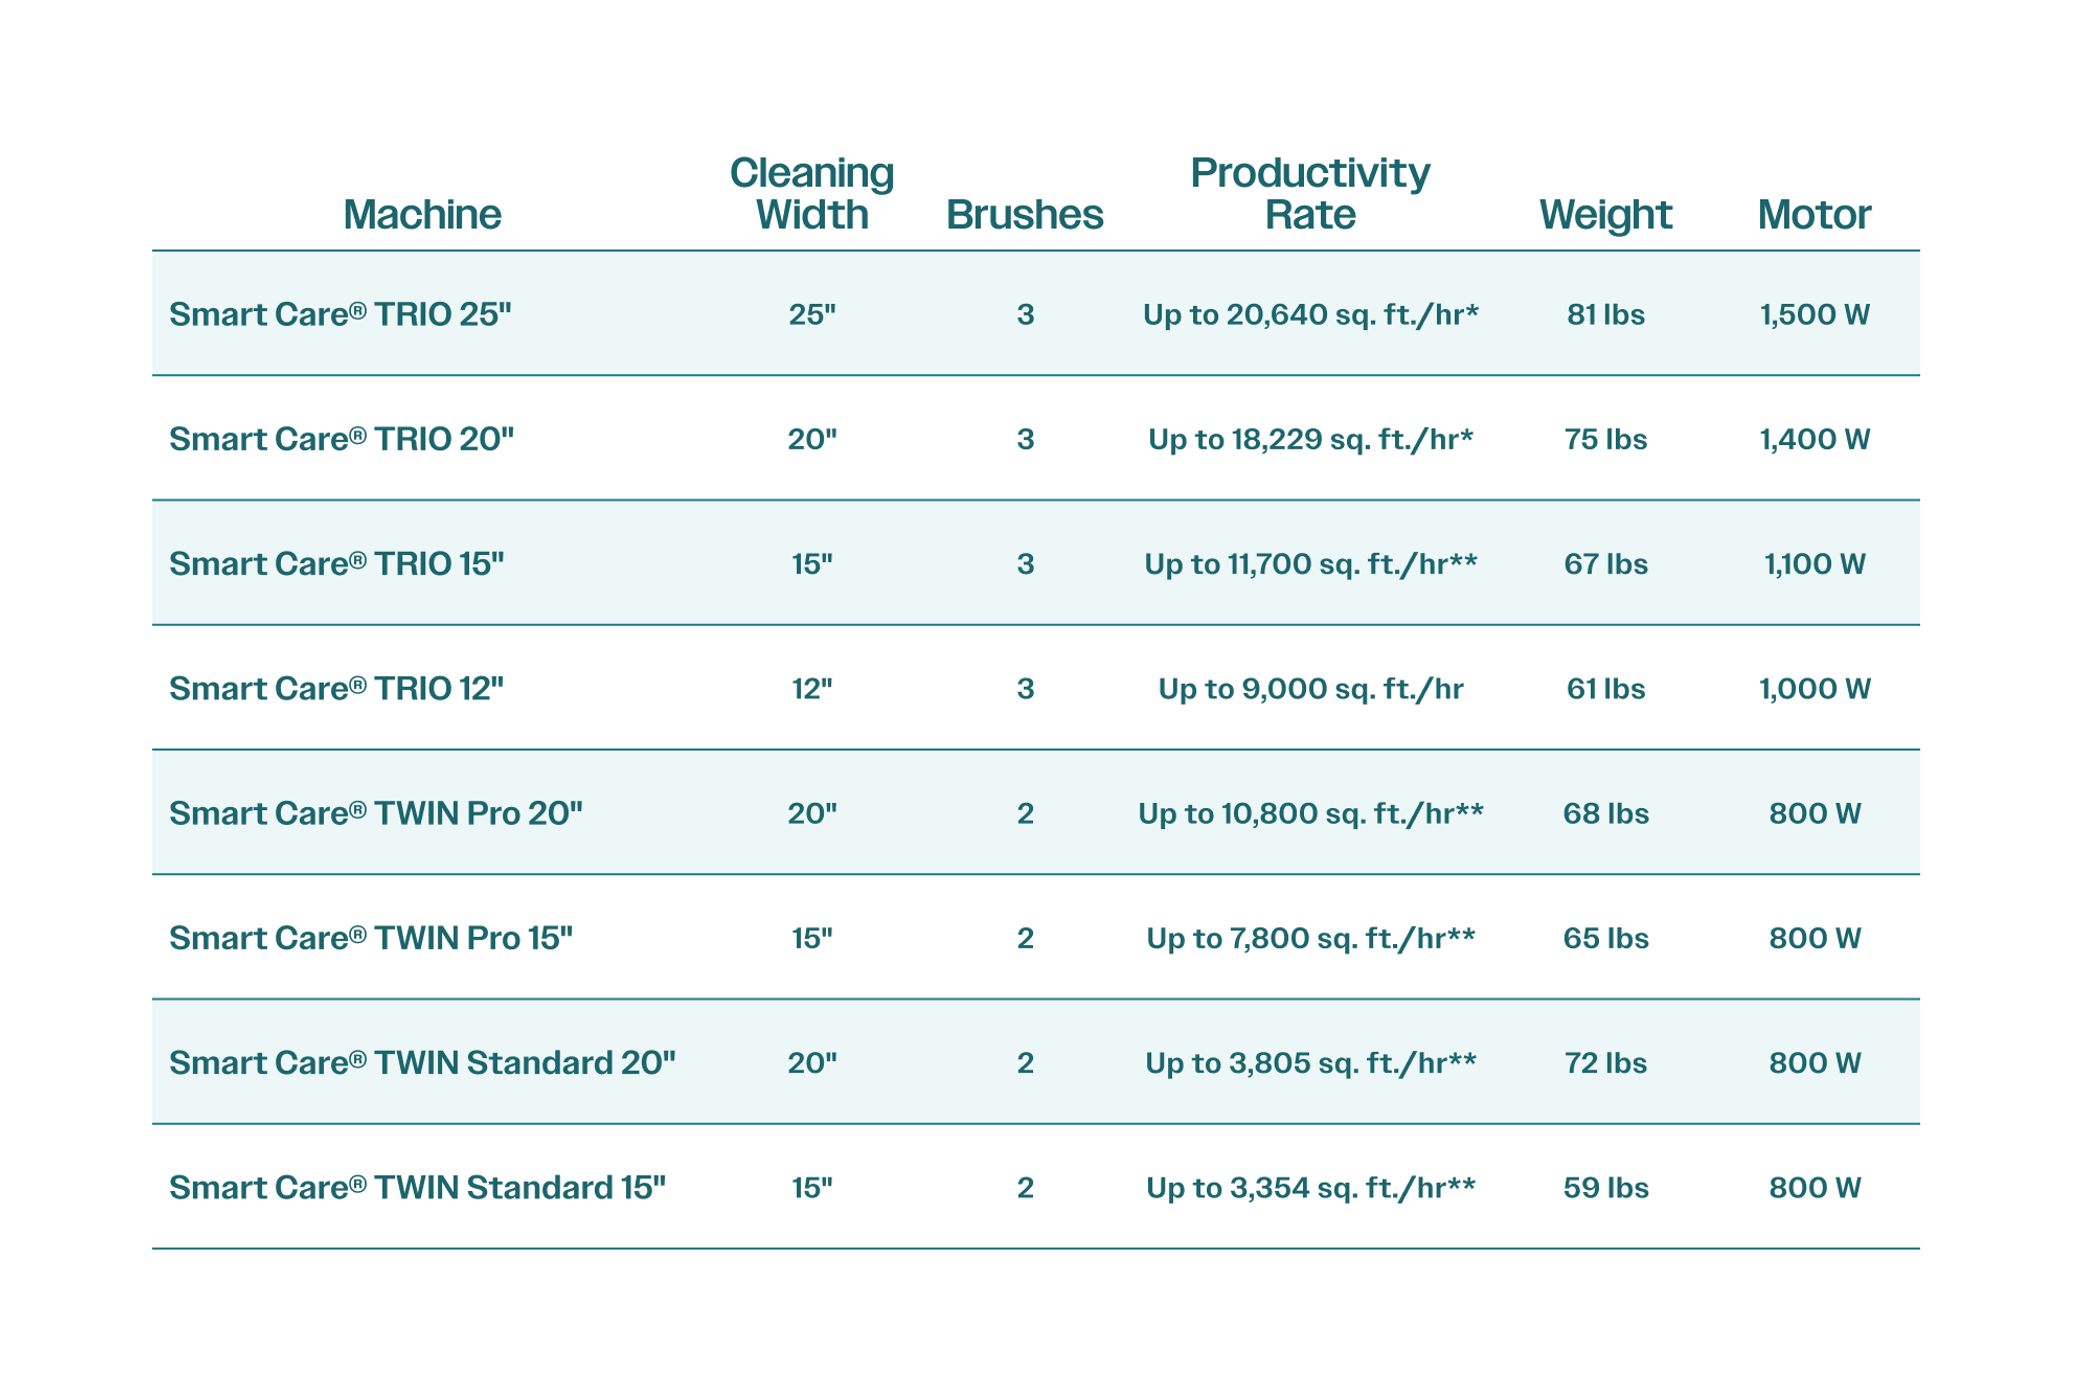Click the 20,640 sq. ft./hr productivity value
The width and height of the screenshot is (2074, 1383).
[1310, 315]
